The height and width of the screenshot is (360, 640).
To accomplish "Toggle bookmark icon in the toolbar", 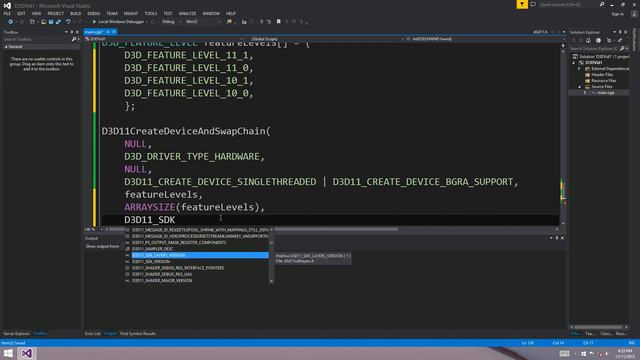I will click(x=279, y=22).
